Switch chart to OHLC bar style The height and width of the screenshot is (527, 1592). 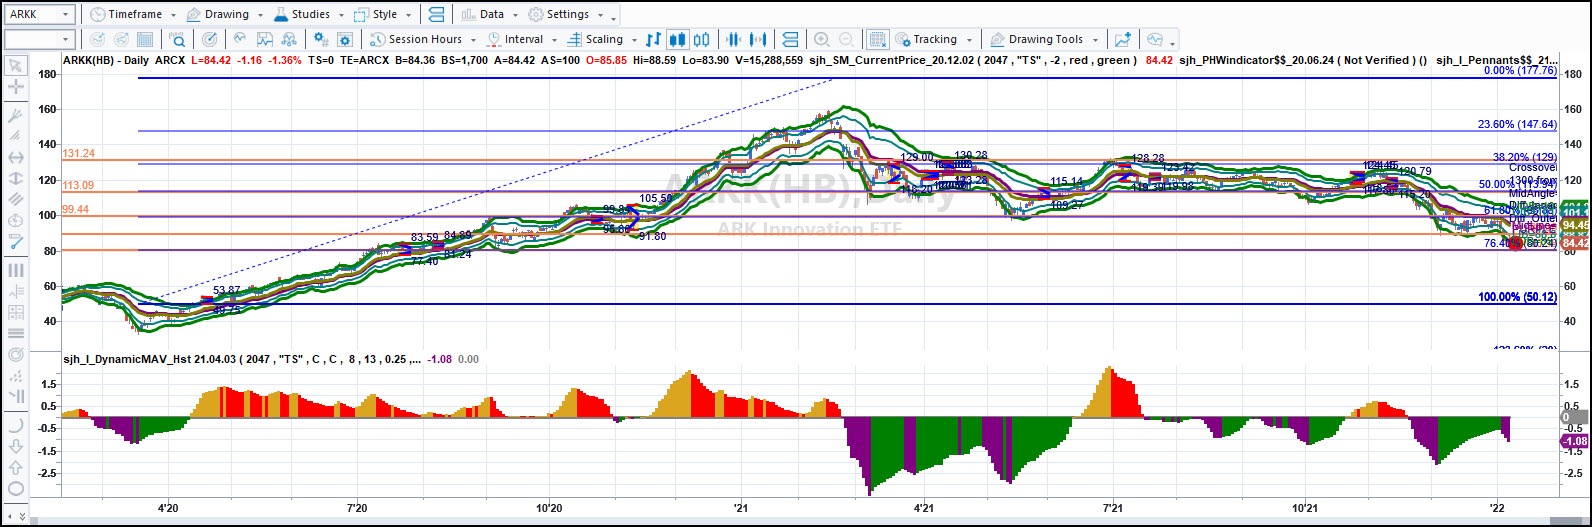654,40
